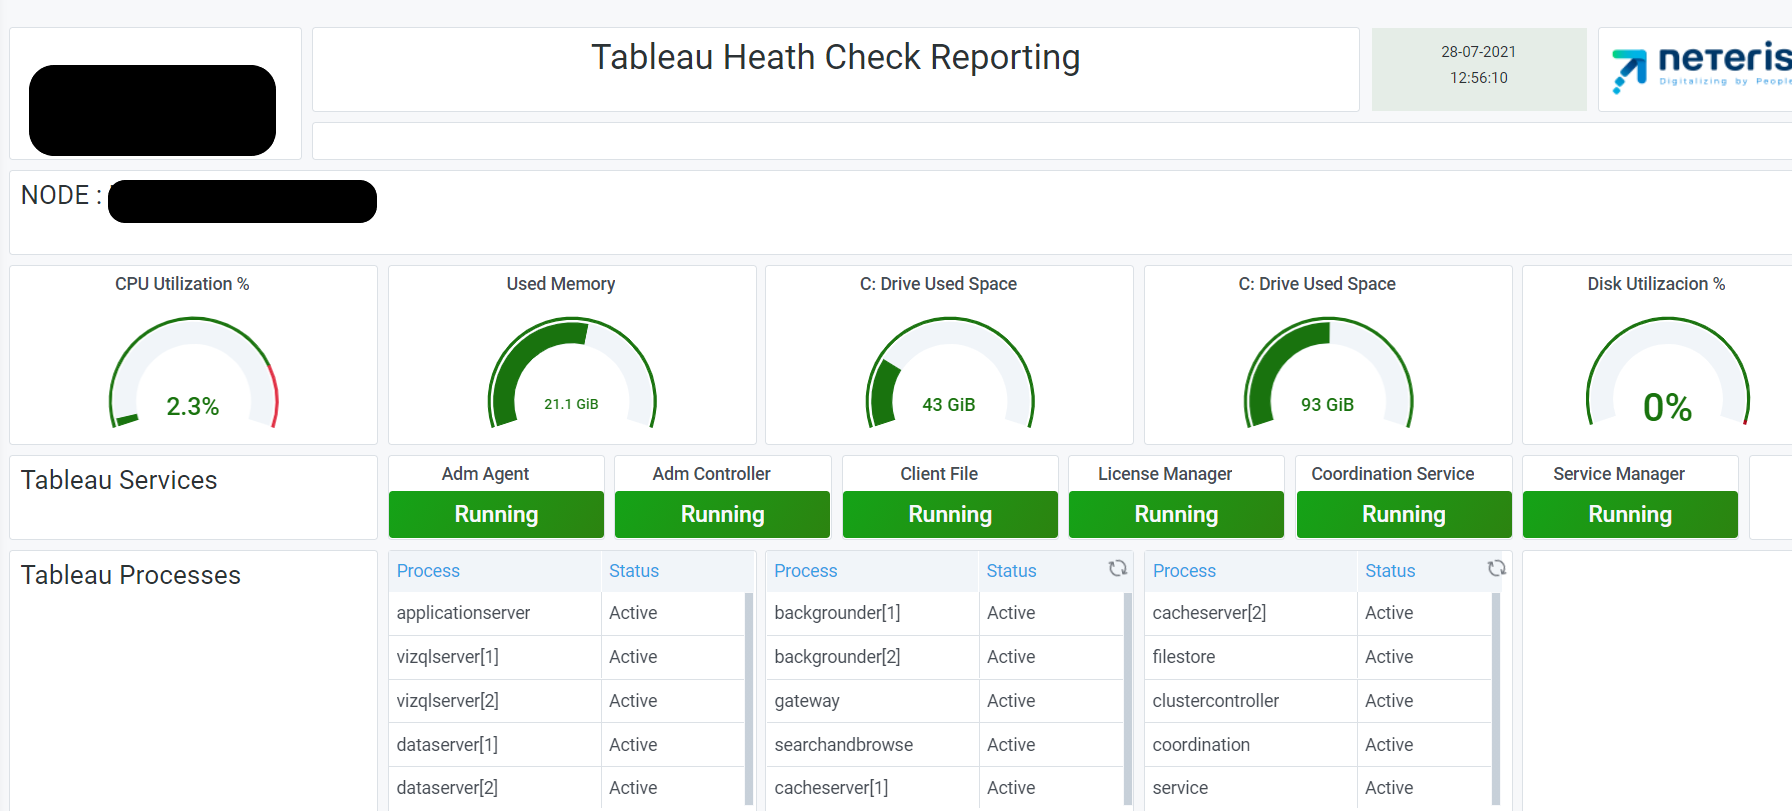
Task: Click the Coordination Service Running status button
Action: pyautogui.click(x=1404, y=514)
